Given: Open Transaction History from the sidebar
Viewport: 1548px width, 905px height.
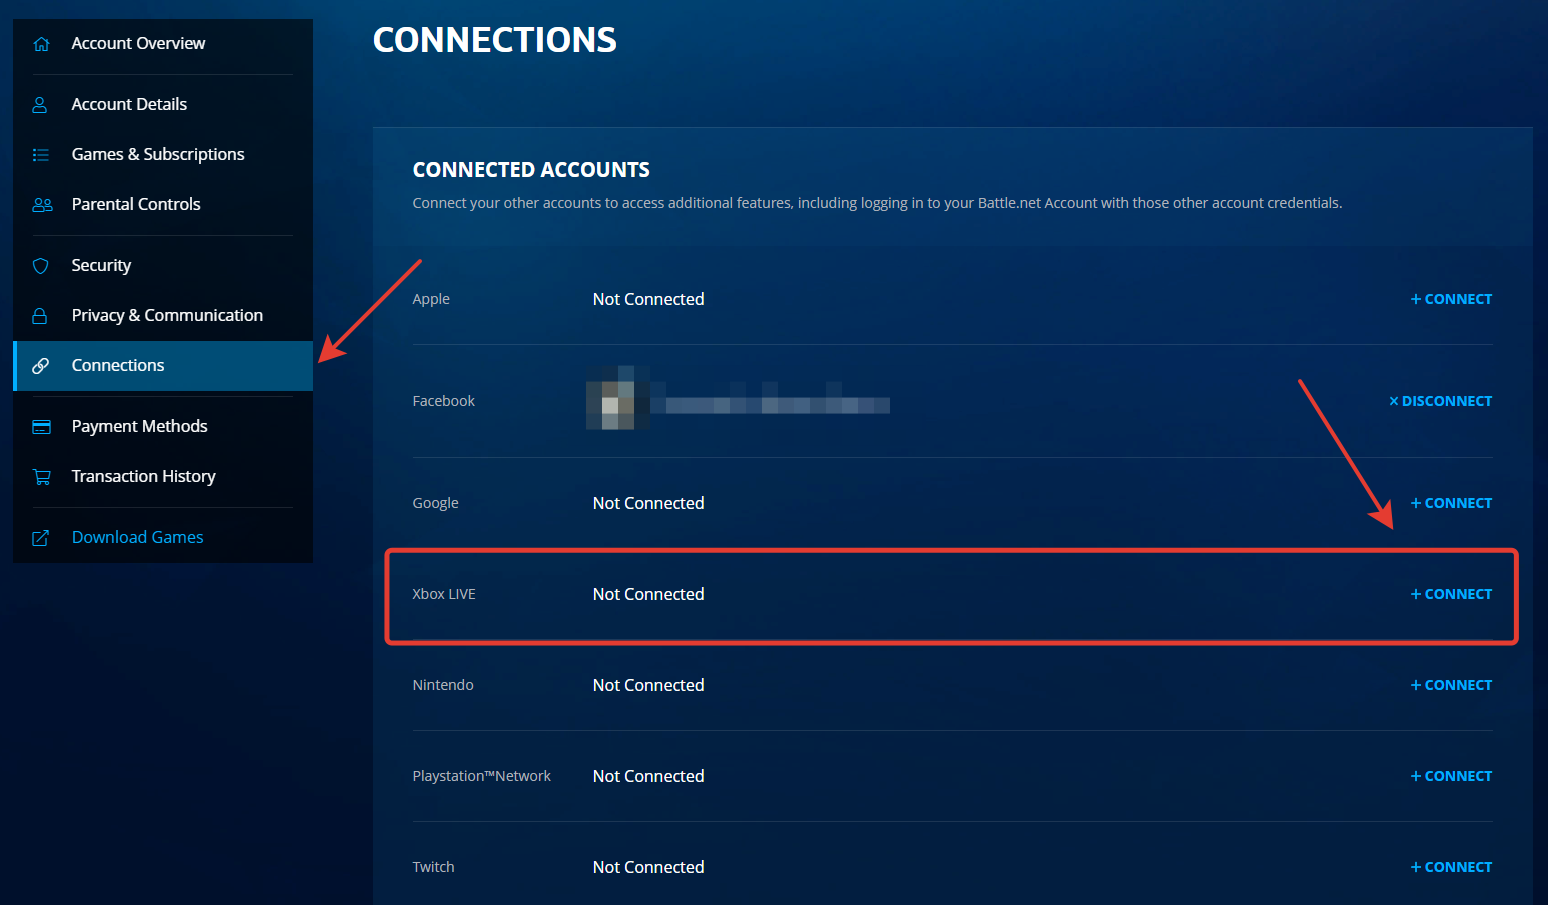Looking at the screenshot, I should pyautogui.click(x=143, y=477).
